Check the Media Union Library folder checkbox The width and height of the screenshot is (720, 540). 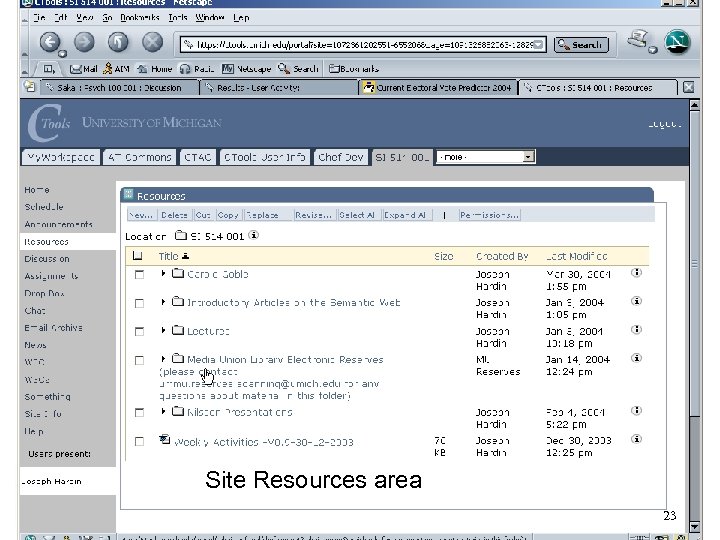[x=139, y=360]
